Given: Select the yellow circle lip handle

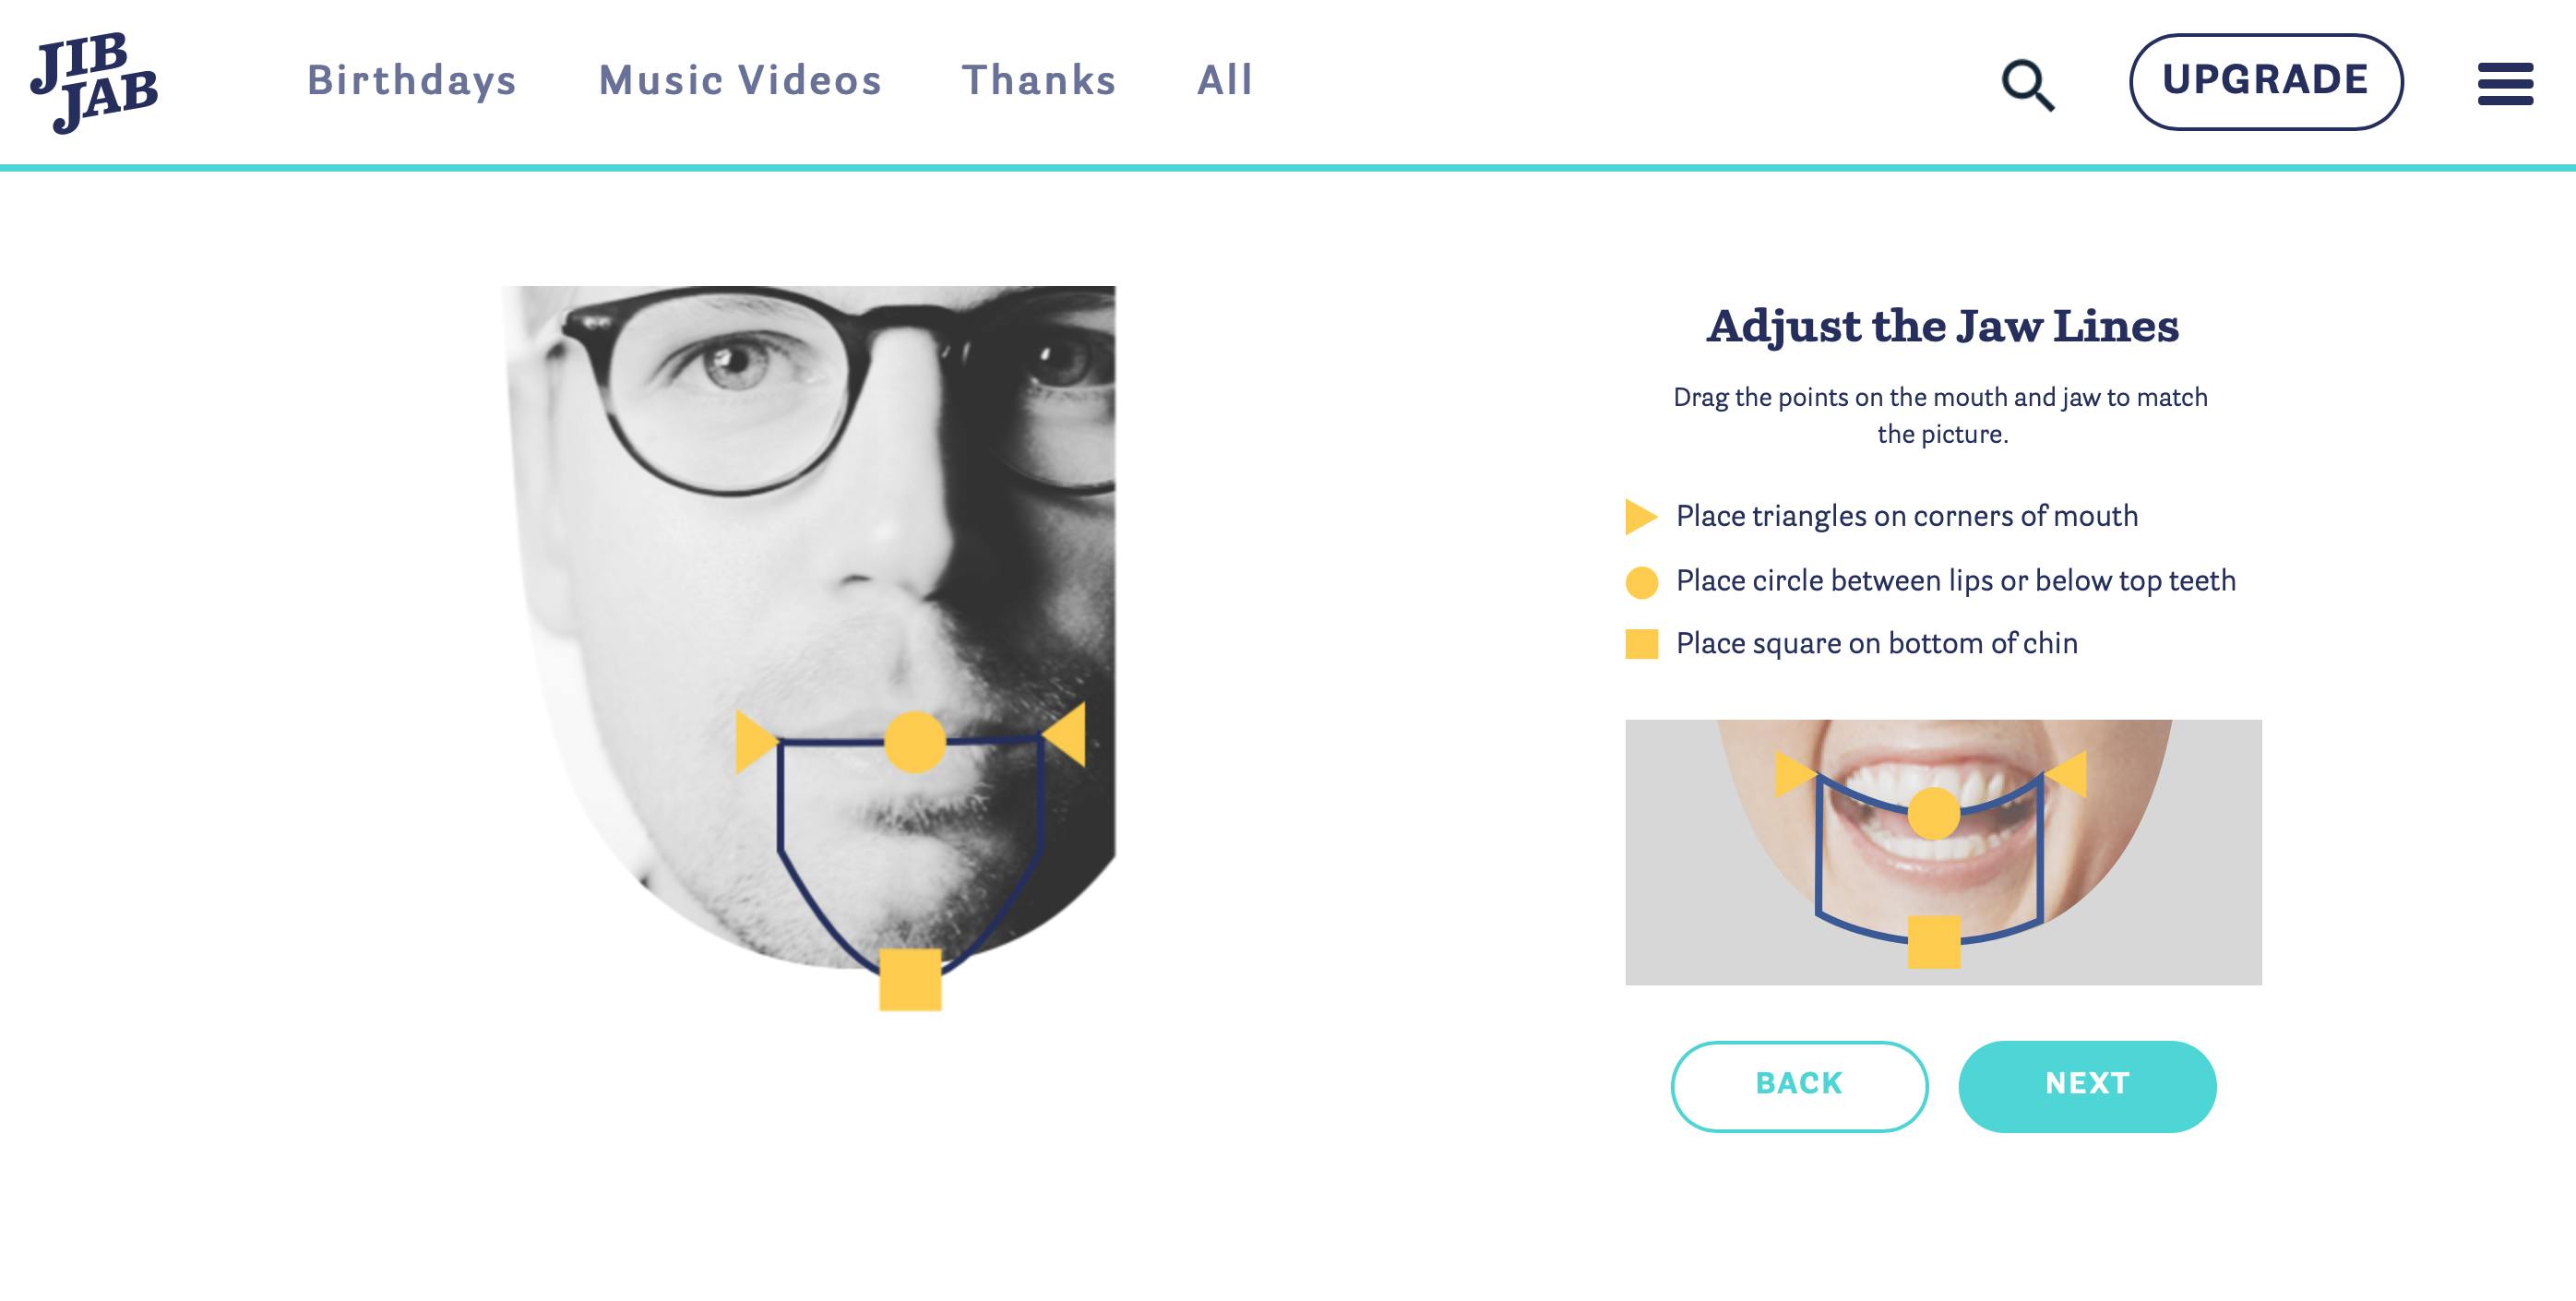Looking at the screenshot, I should tap(915, 742).
